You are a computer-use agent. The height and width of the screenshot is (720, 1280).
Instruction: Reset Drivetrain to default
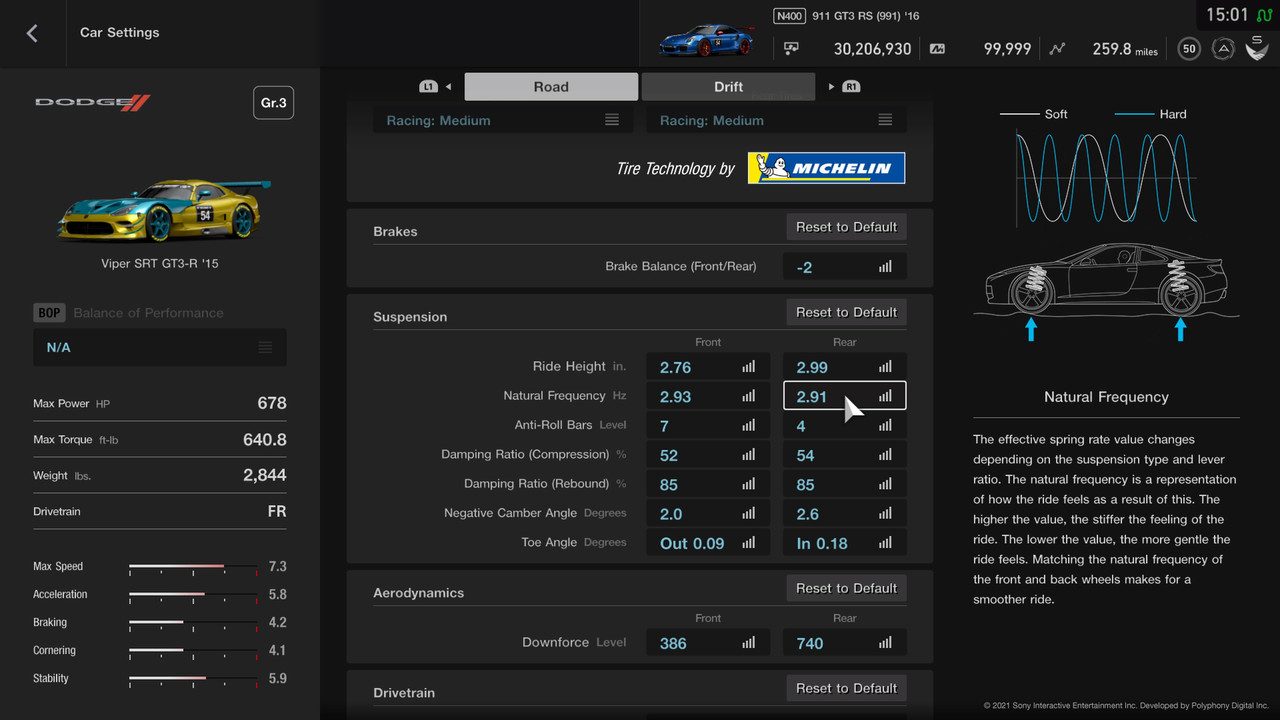pos(846,688)
